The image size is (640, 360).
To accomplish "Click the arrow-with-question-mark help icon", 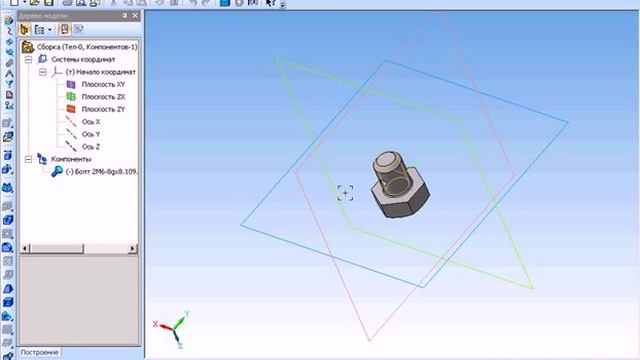I will click(x=270, y=3).
